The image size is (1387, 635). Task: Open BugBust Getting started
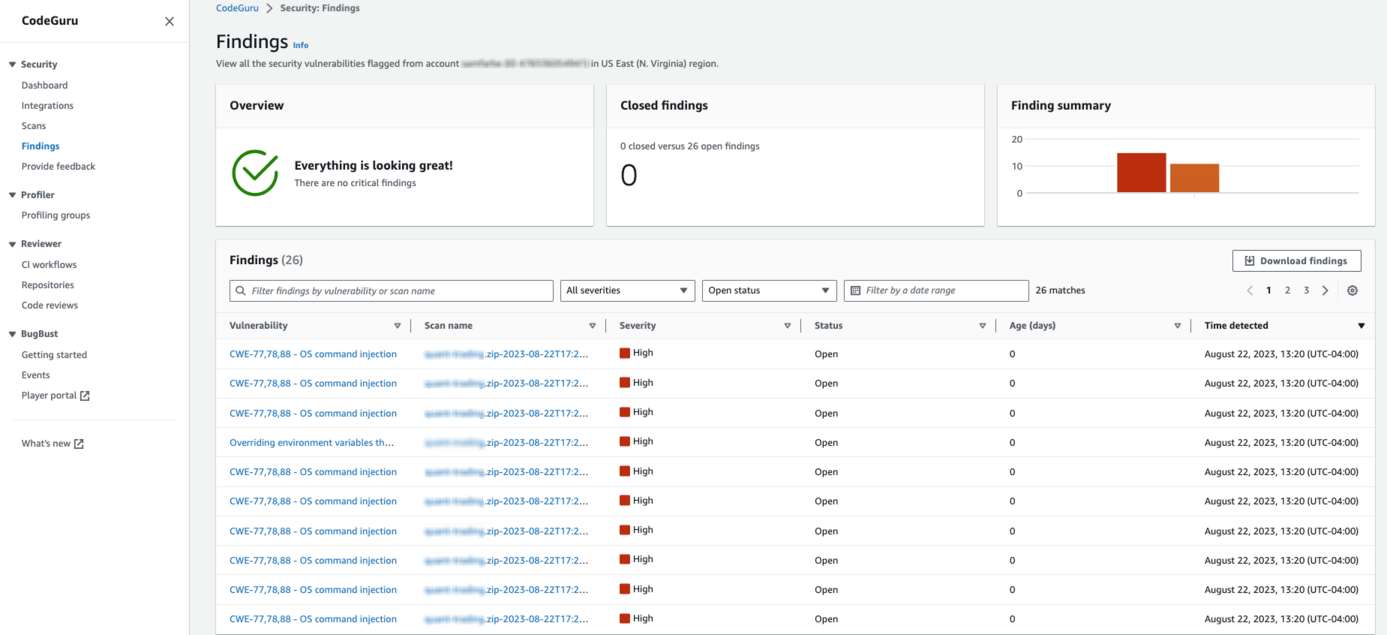pos(54,355)
